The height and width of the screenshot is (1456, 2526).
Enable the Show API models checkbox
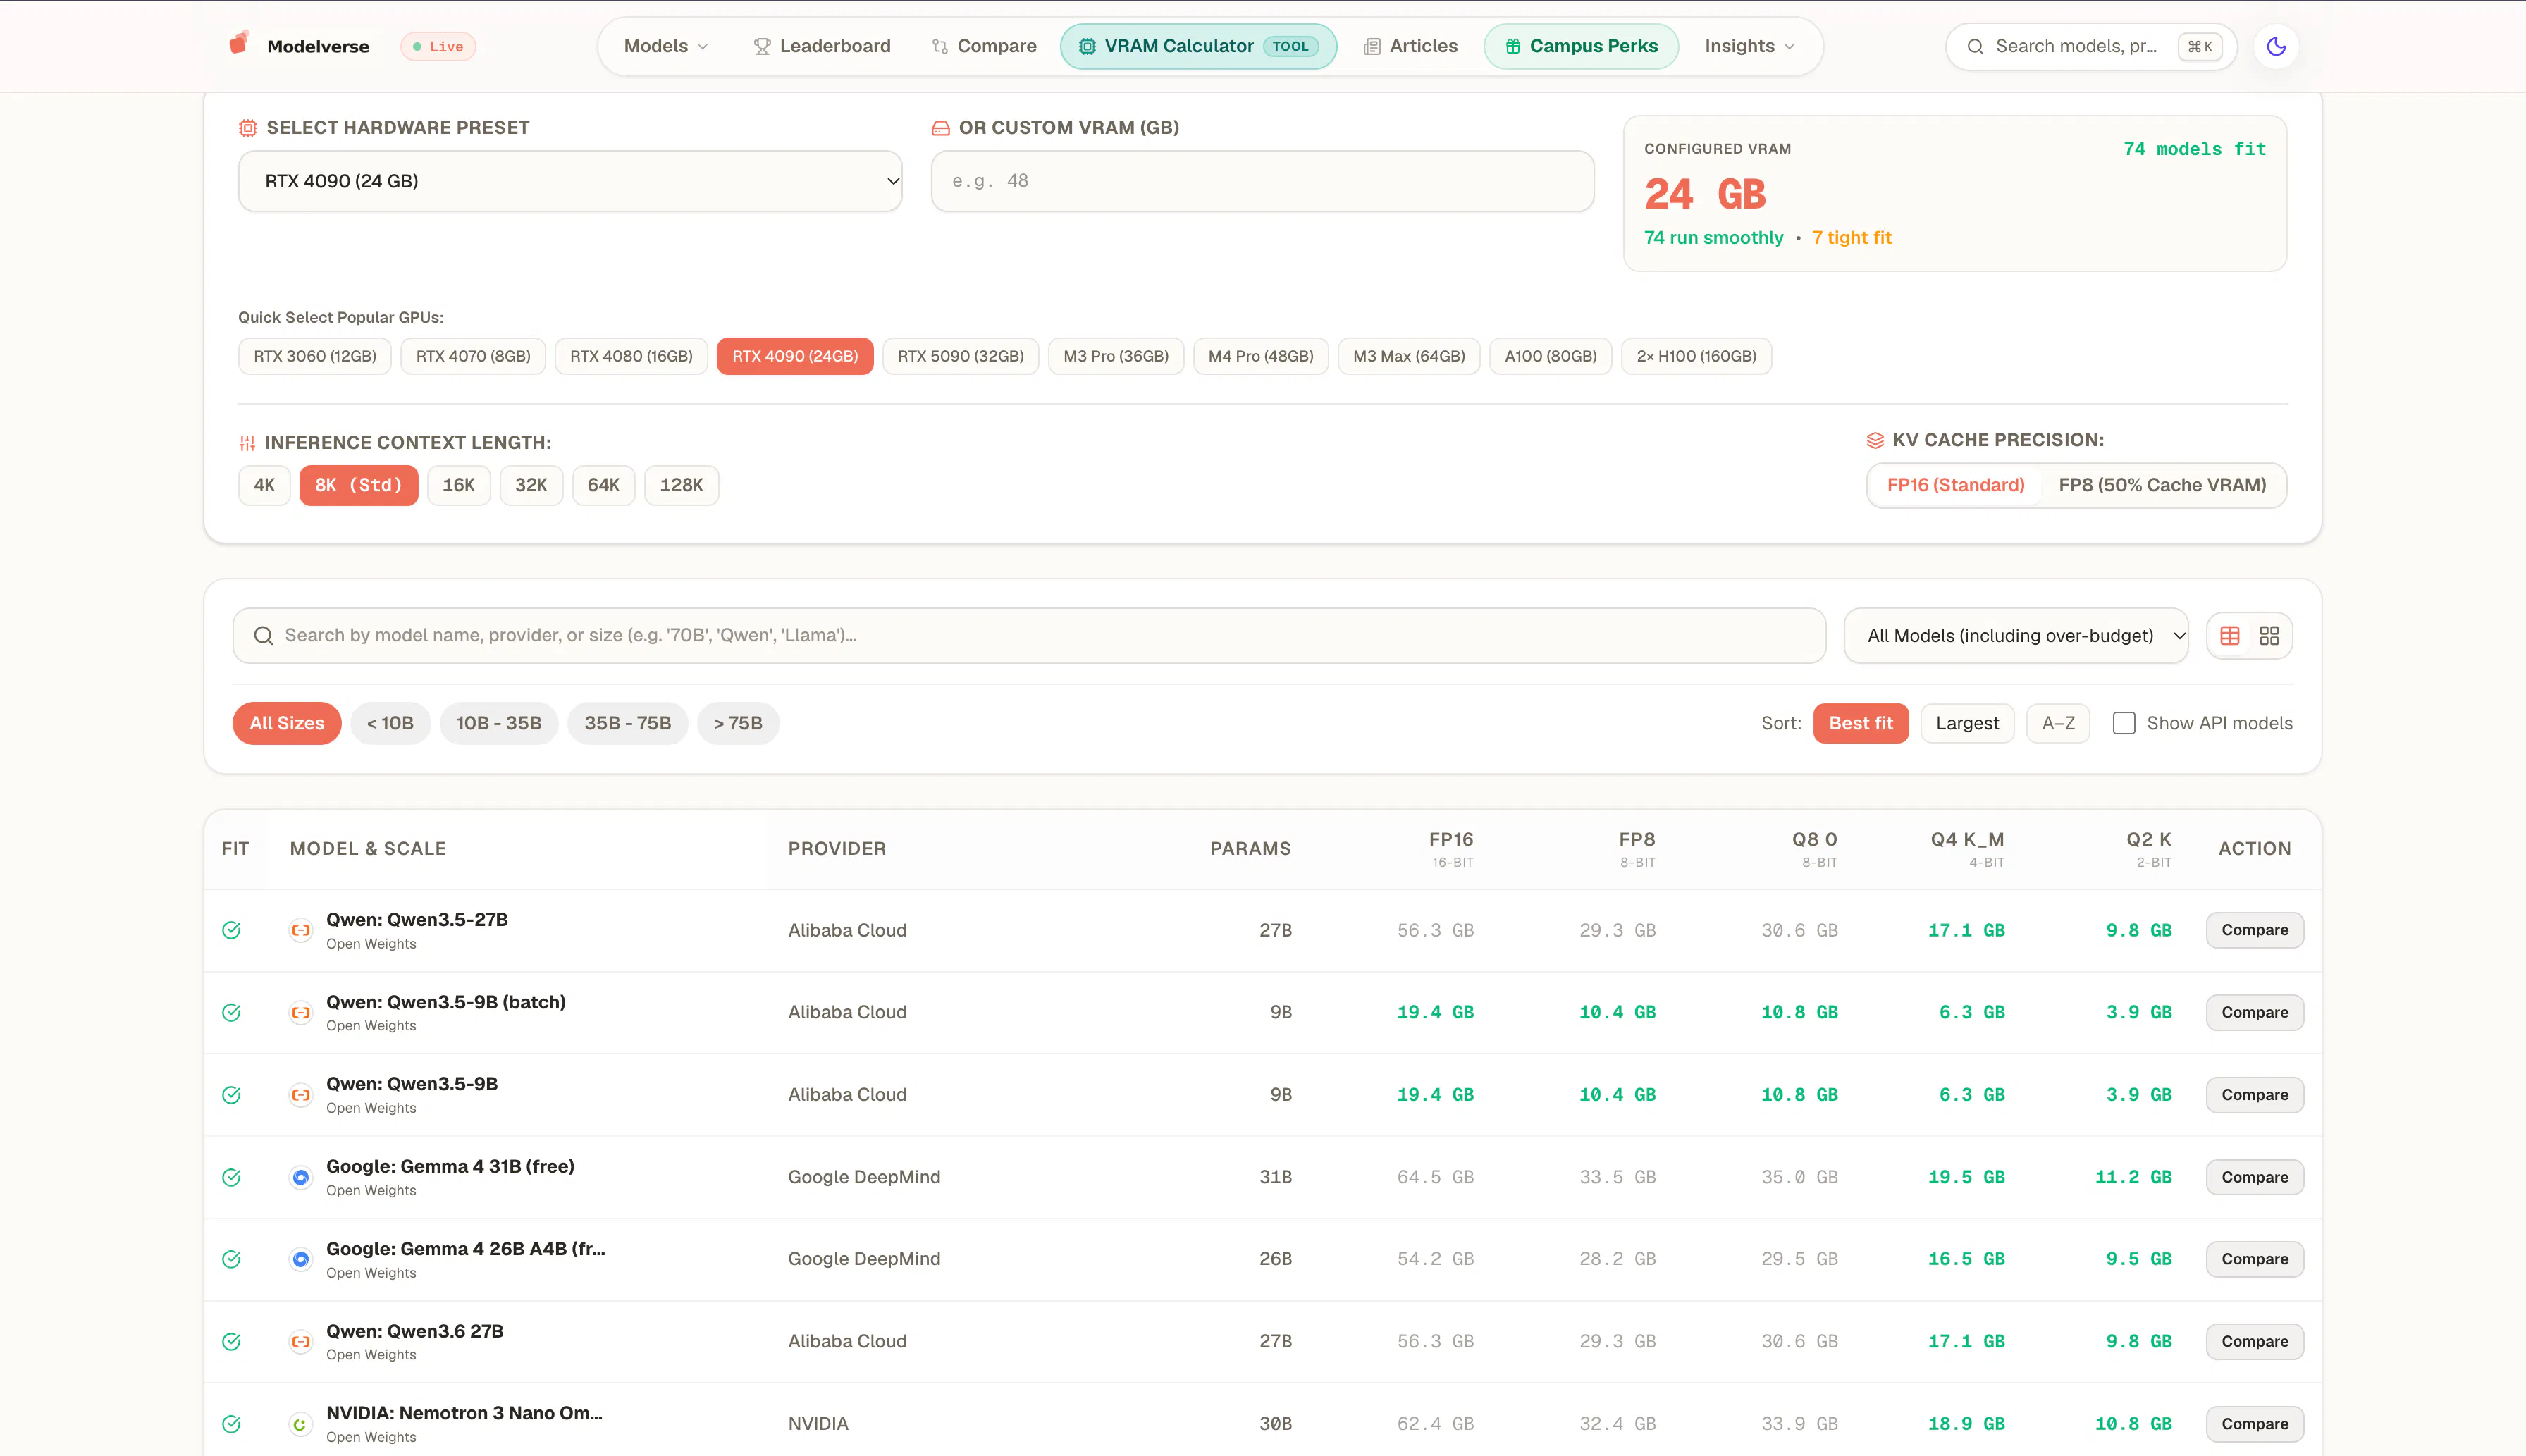click(2124, 723)
